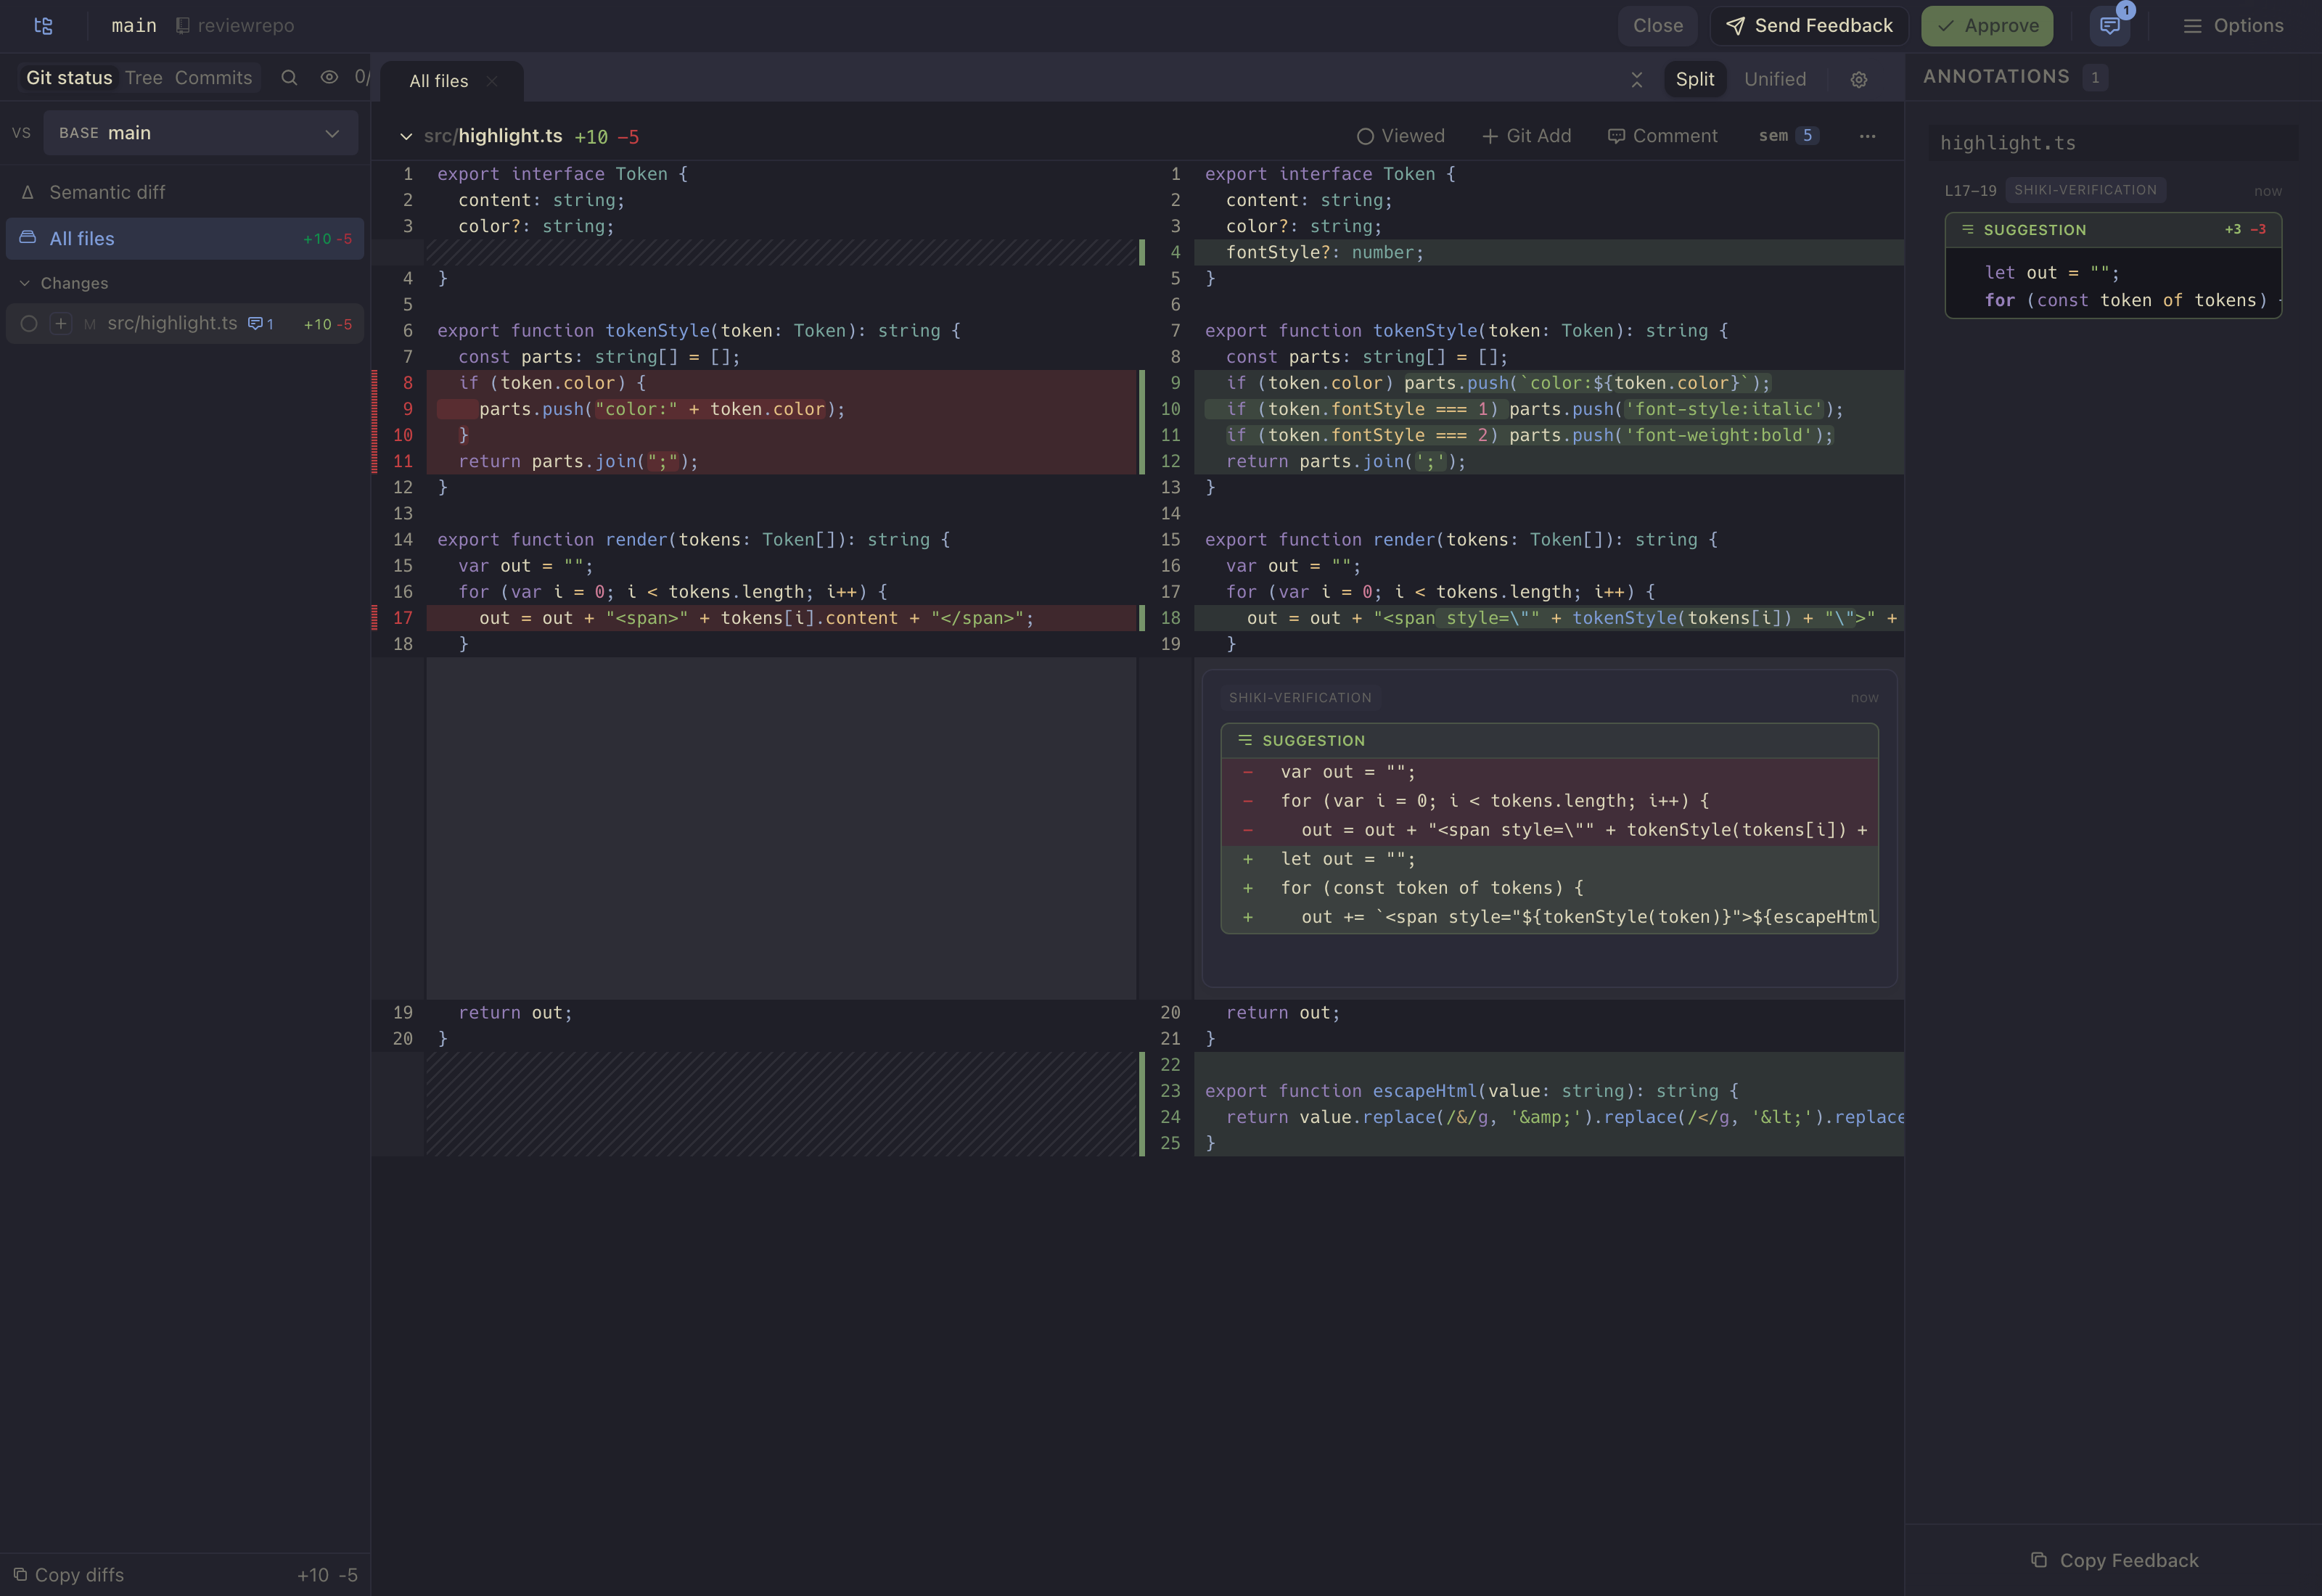The height and width of the screenshot is (1596, 2322).
Task: Open the BASE main branch dropdown
Action: 201,133
